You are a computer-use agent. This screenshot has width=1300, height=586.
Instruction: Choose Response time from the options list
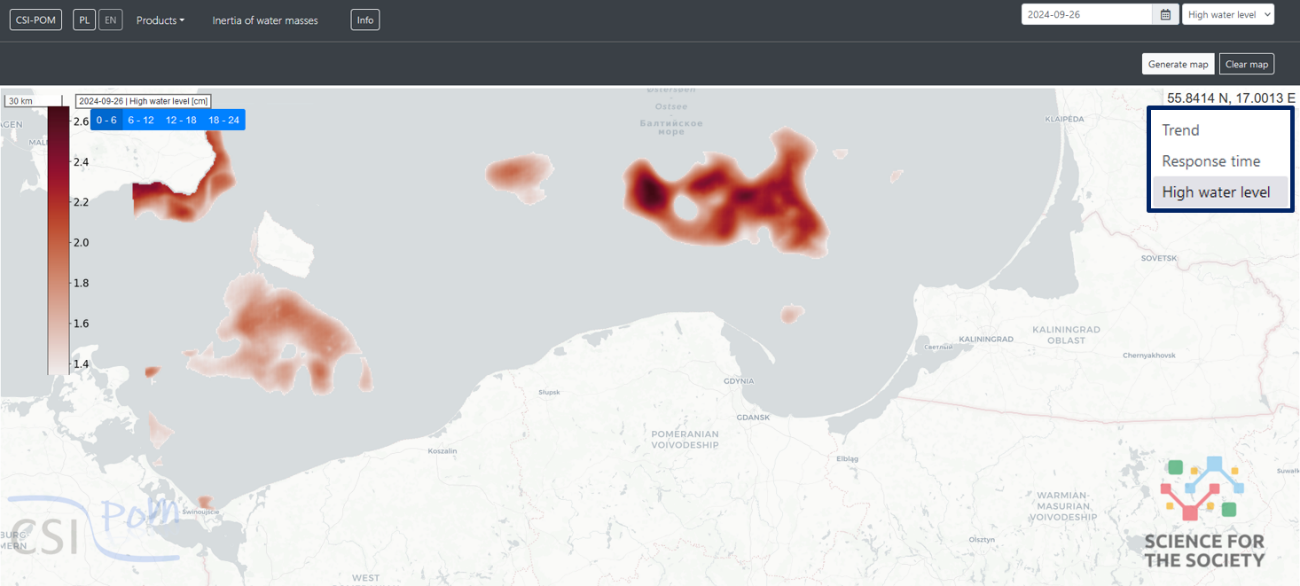click(1211, 161)
